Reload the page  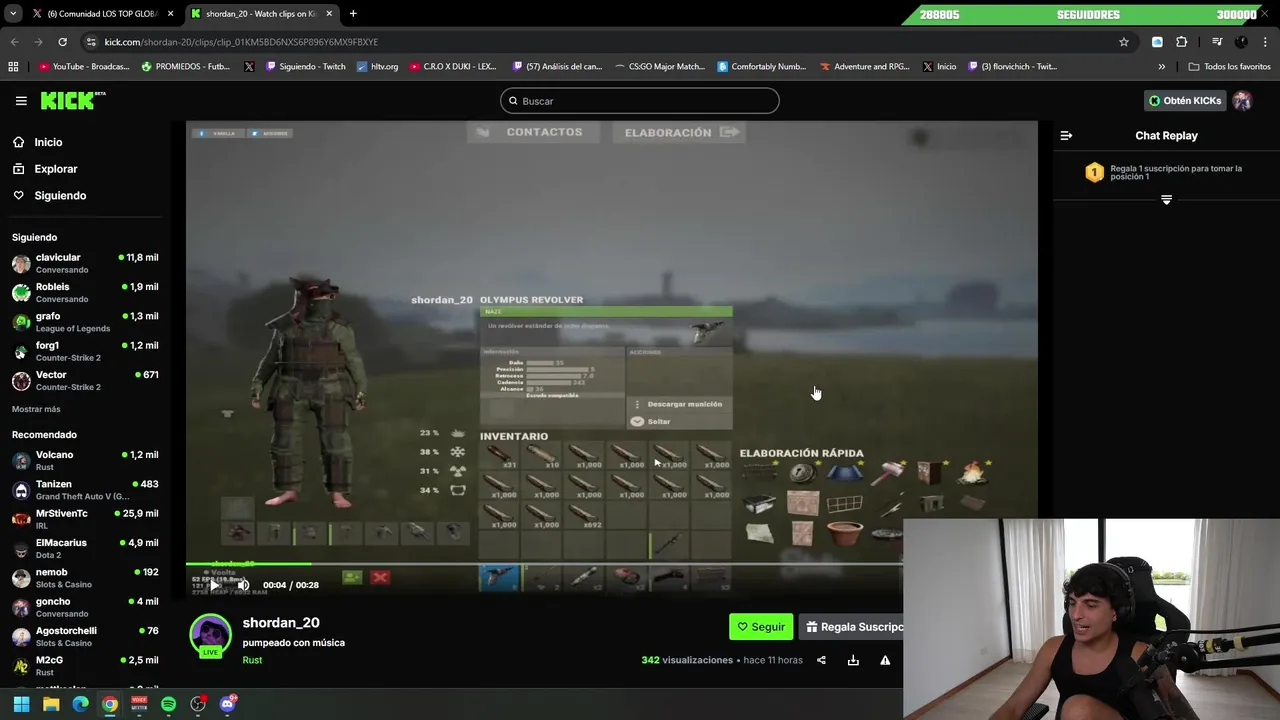62,42
